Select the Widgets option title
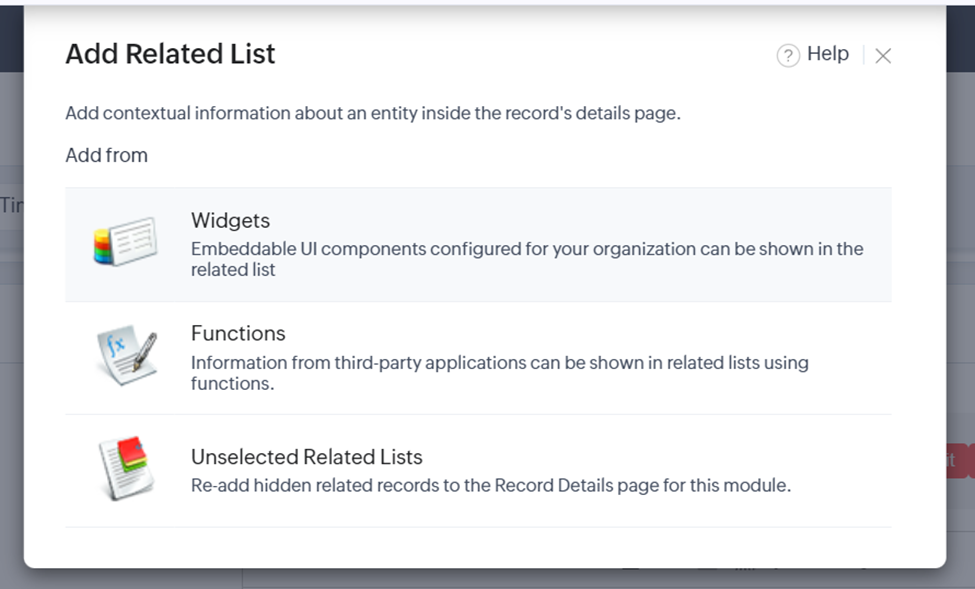Screen dimensions: 975x589 click(x=230, y=221)
